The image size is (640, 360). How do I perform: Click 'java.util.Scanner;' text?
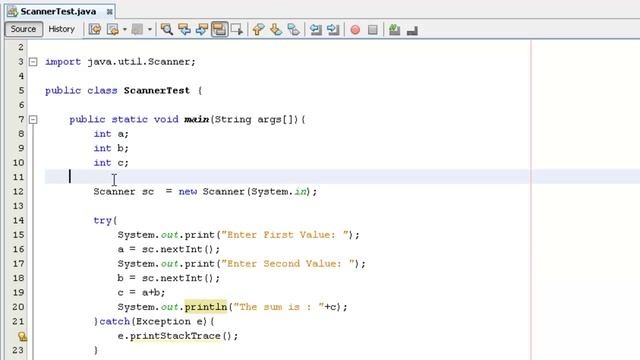point(142,62)
